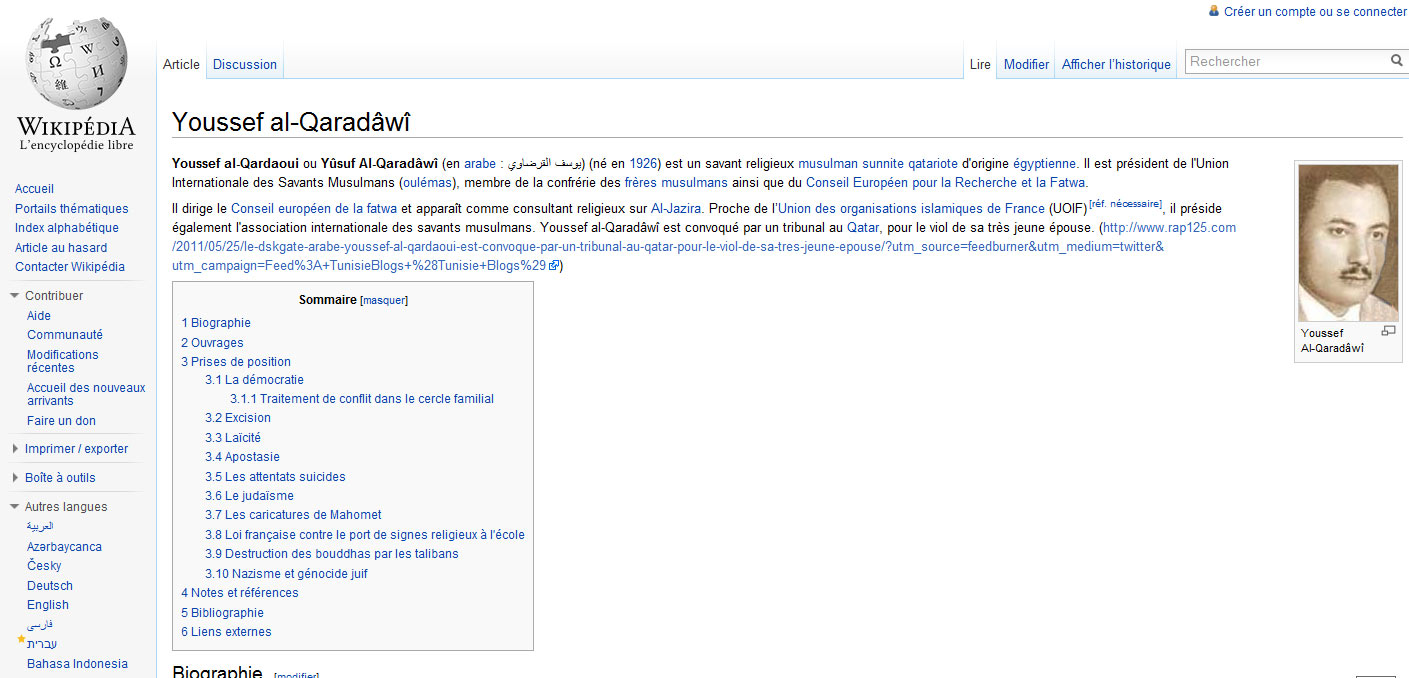Viewport: 1409px width, 678px height.
Task: Open Conseil européen de la fatwa link
Action: 314,209
